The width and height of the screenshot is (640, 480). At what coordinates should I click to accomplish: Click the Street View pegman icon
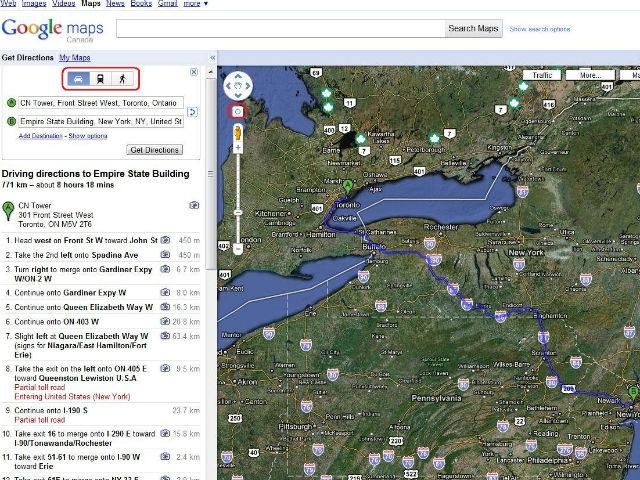click(x=238, y=129)
